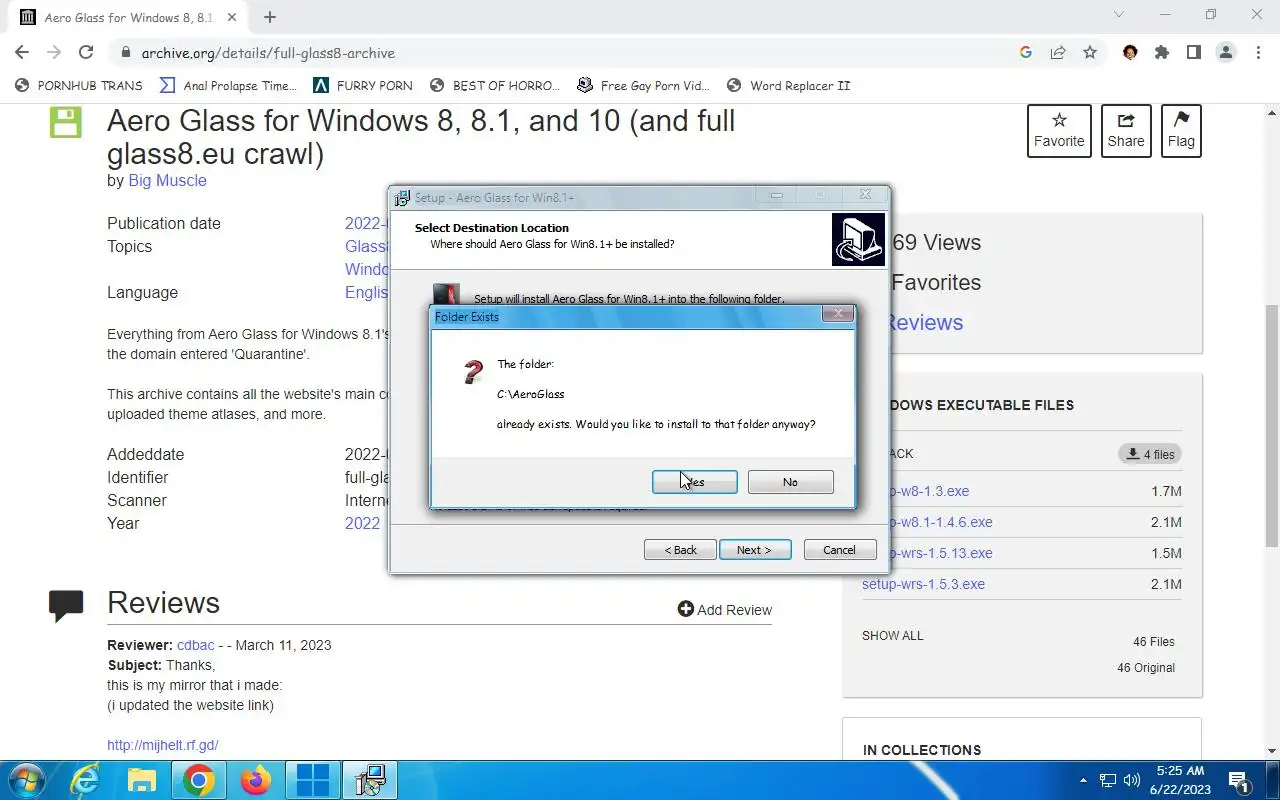Open Chrome extensions puzzle icon
Image resolution: width=1280 pixels, height=800 pixels.
pos(1162,53)
